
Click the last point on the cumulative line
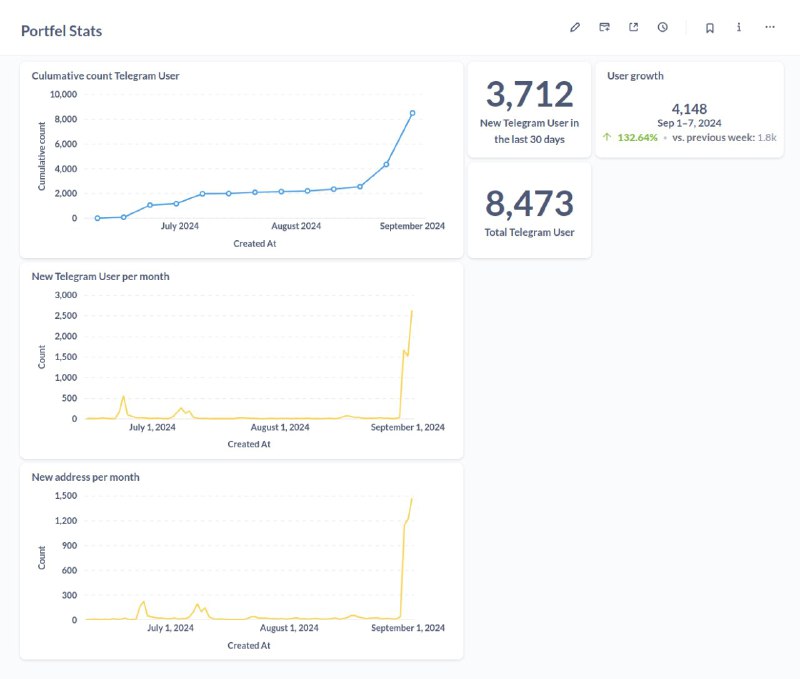click(412, 113)
